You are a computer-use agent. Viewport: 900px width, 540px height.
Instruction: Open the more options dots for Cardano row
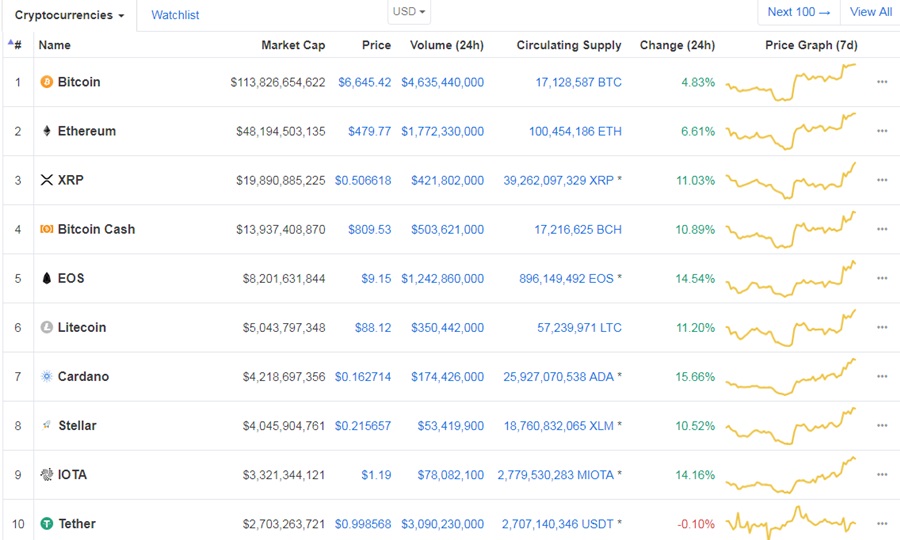click(882, 376)
